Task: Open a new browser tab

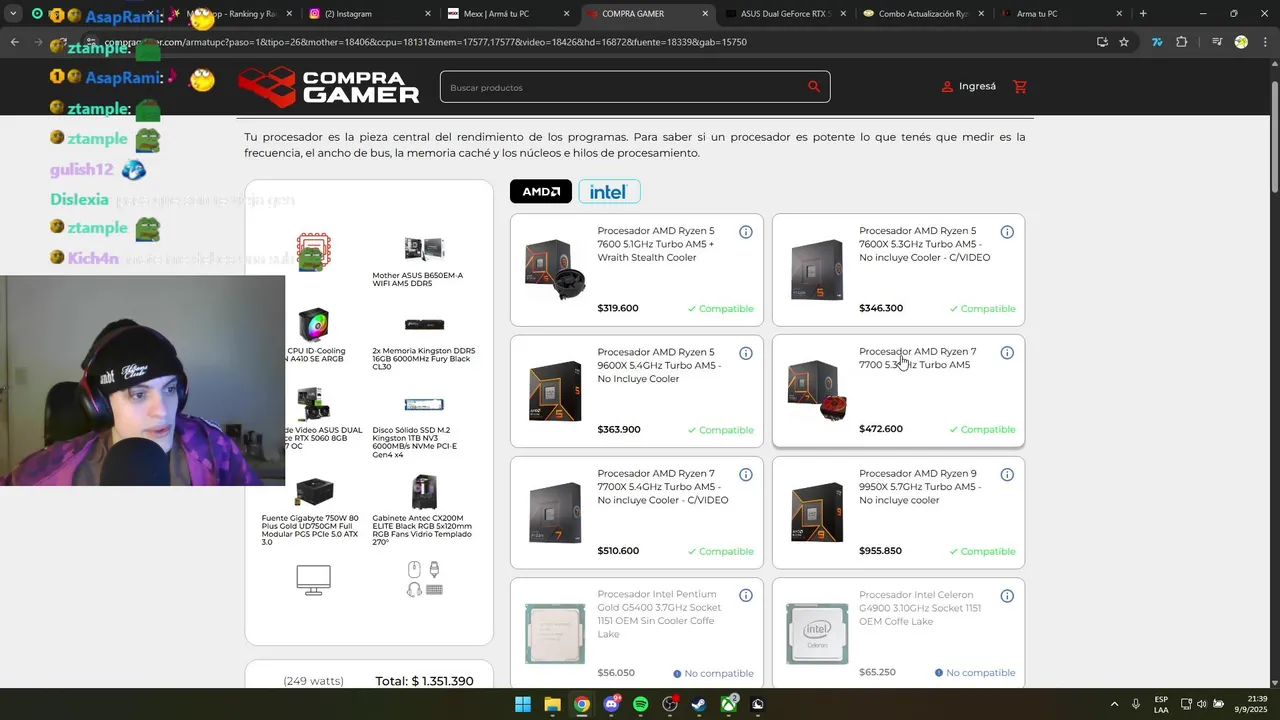Action: (x=1143, y=14)
